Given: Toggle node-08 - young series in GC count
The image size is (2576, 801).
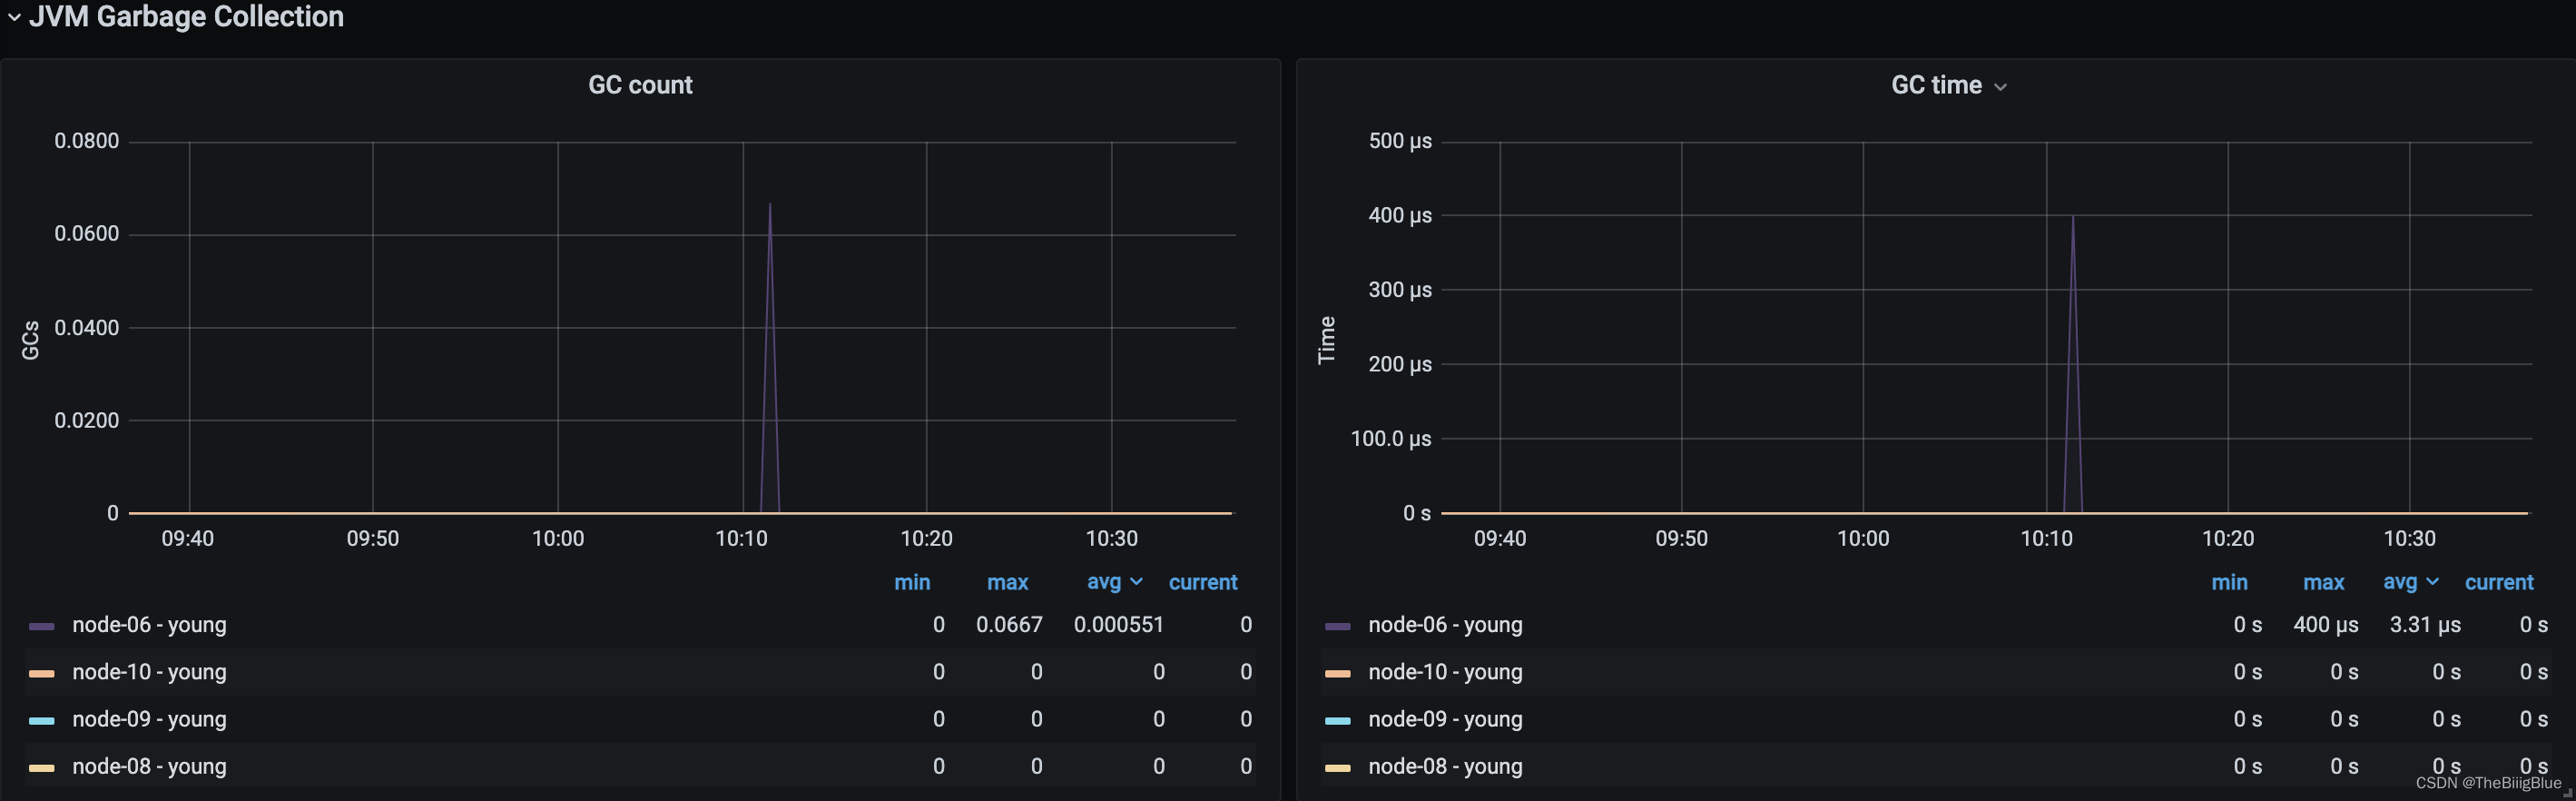Looking at the screenshot, I should pos(149,766).
